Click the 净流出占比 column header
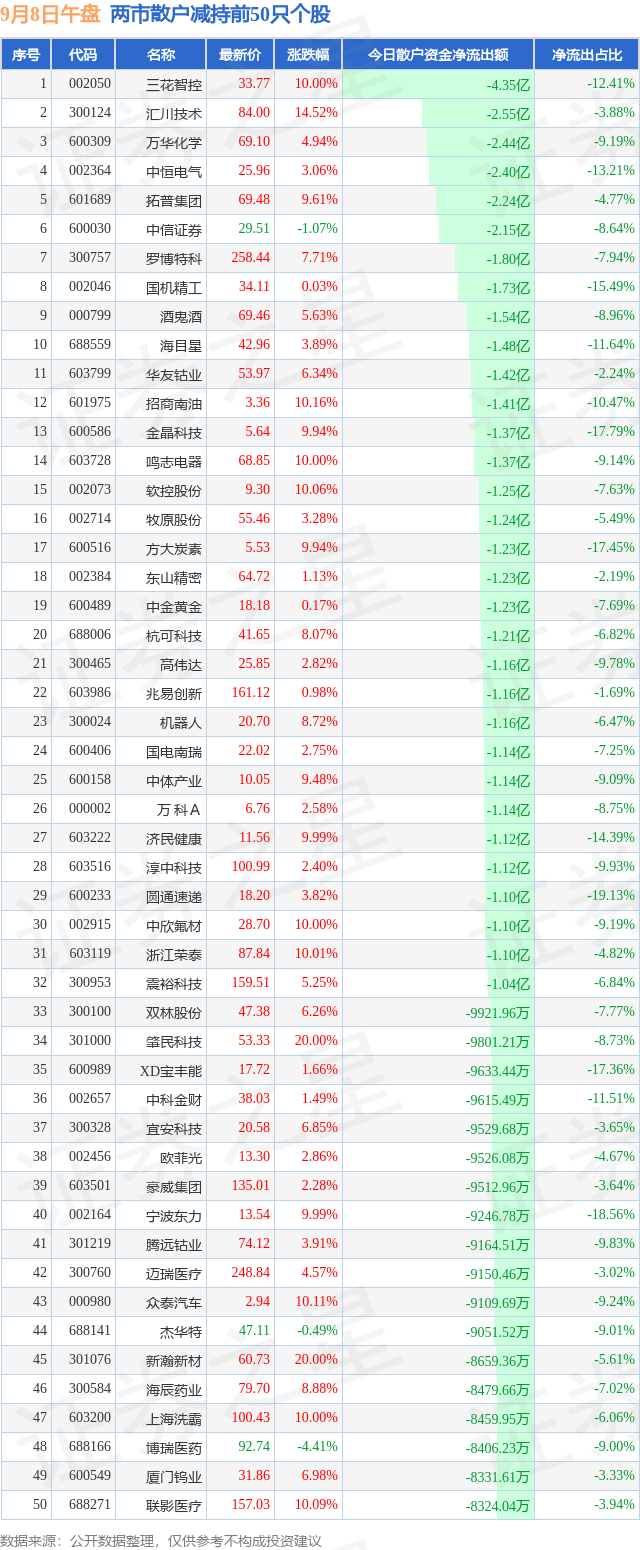The image size is (640, 1550). (586, 55)
